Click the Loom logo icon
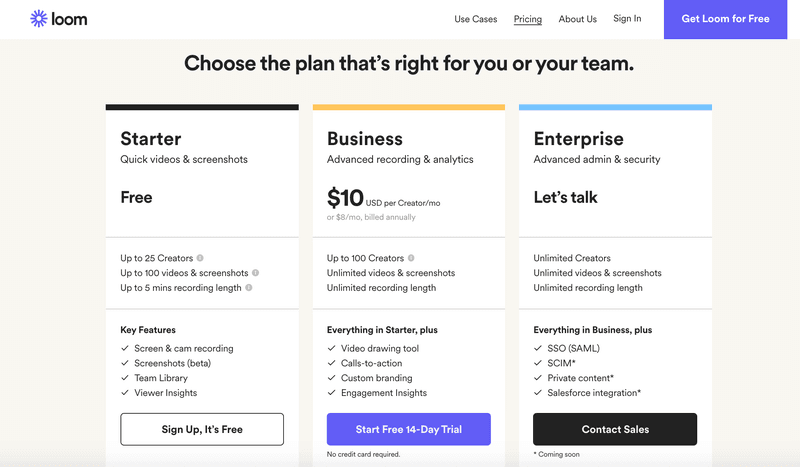Viewport: 800px width, 467px height. click(39, 19)
